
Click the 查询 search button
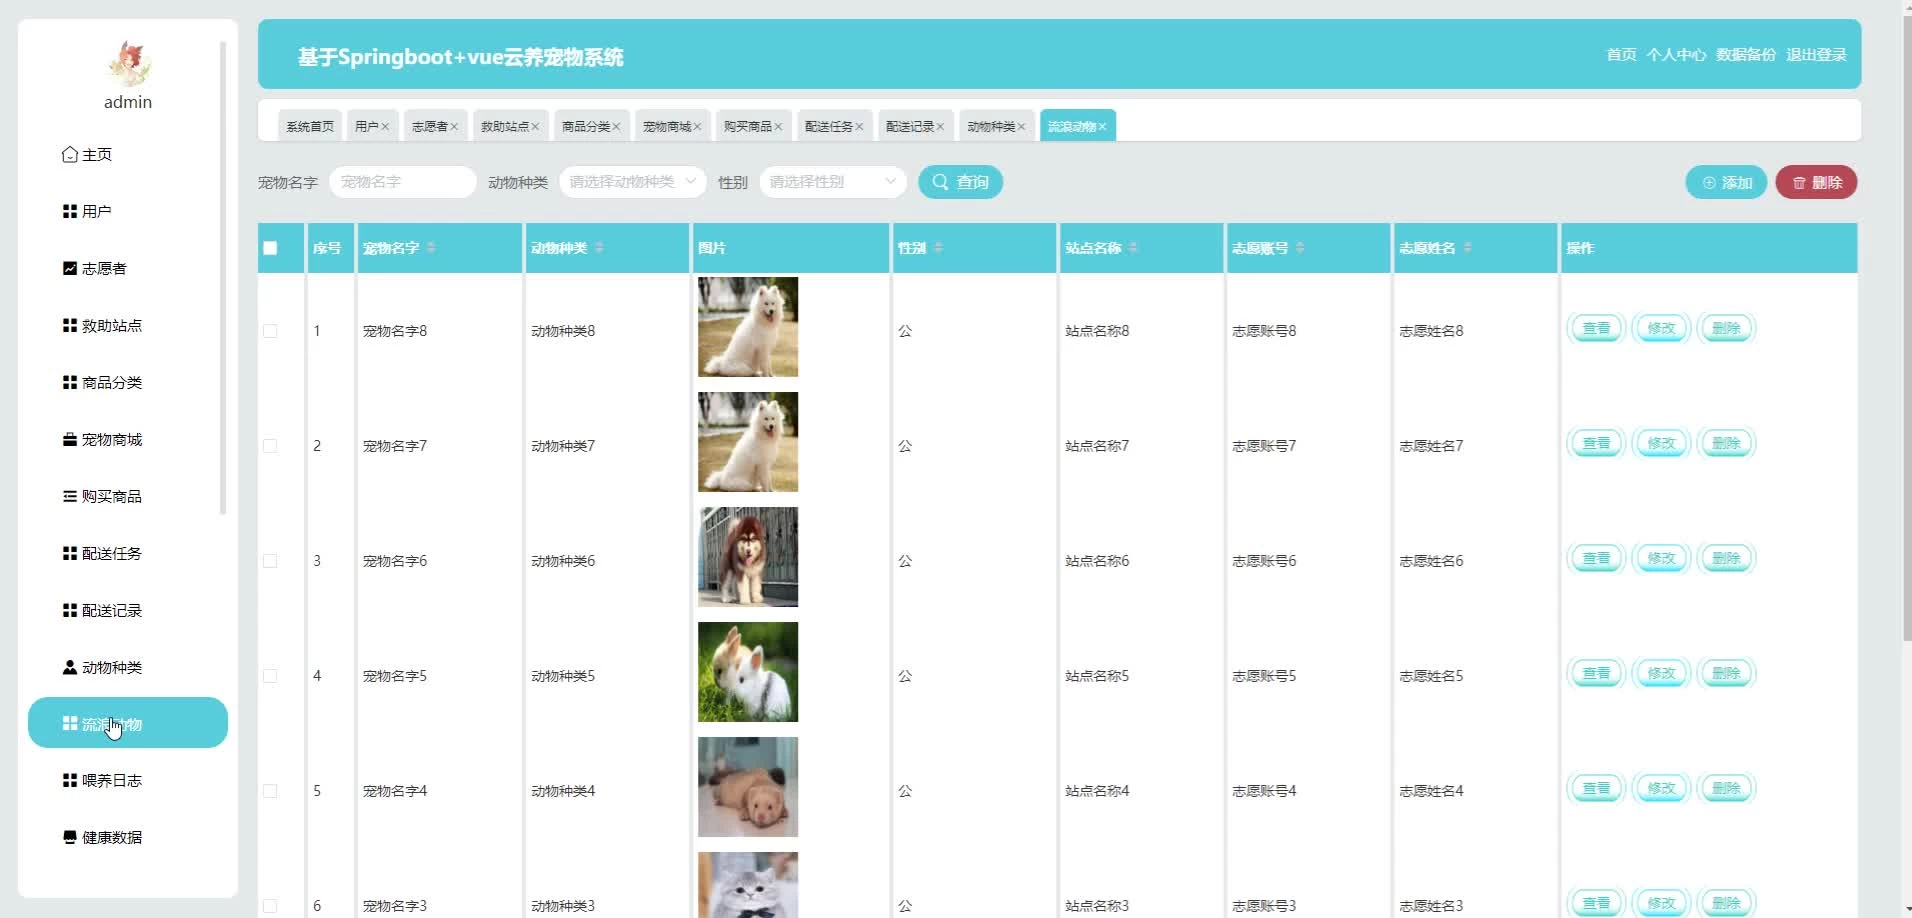coord(960,182)
